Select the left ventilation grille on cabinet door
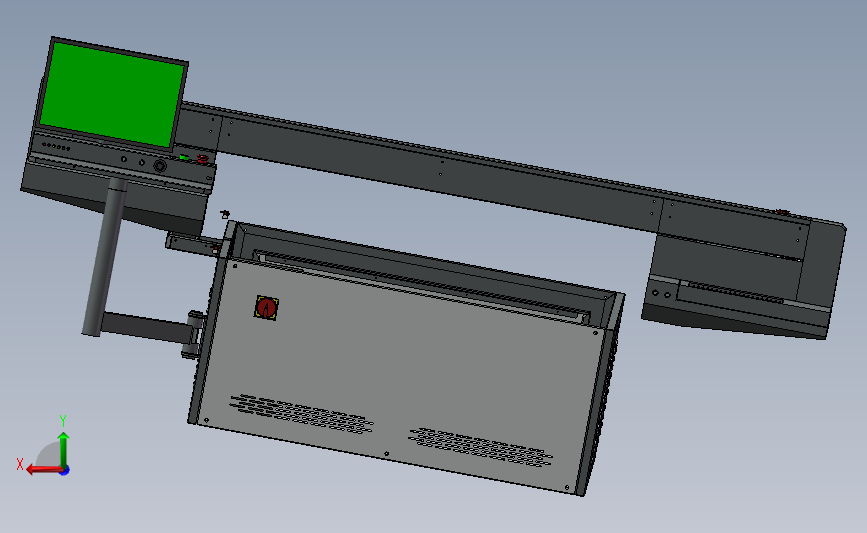 [x=301, y=414]
